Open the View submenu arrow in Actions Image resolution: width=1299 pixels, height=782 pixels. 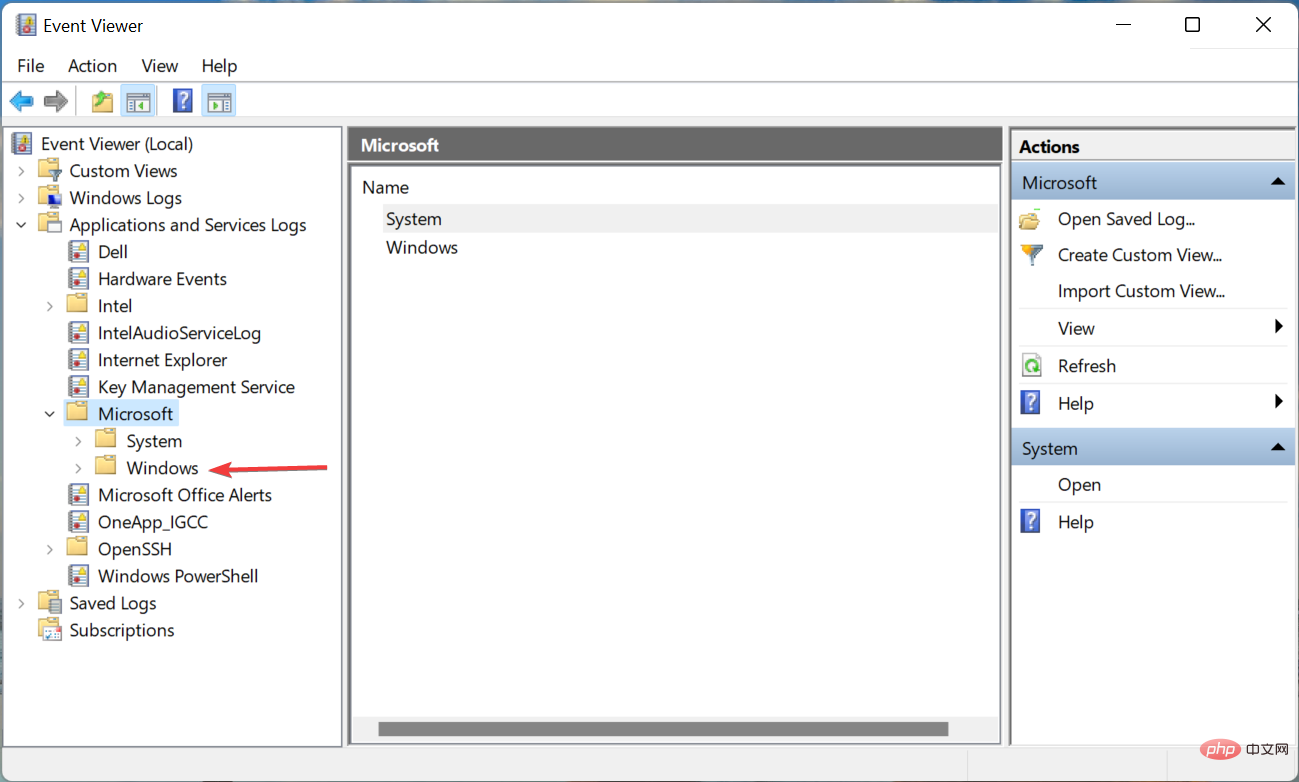[x=1279, y=327]
